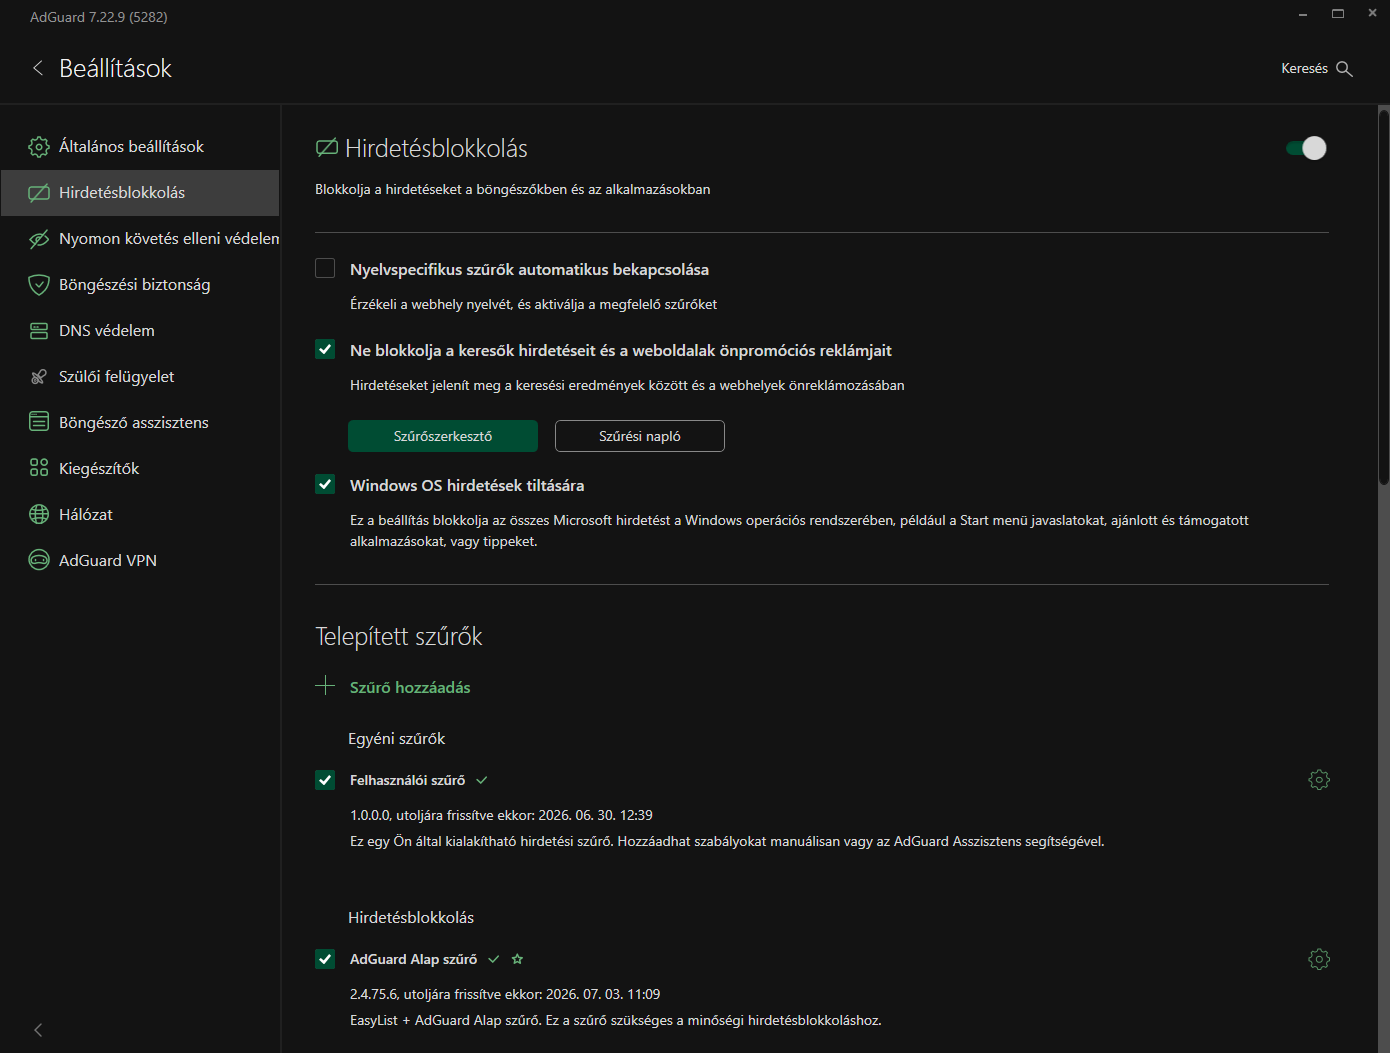1390x1053 pixels.
Task: Click the Szülői felügyelet icon
Action: click(x=39, y=377)
